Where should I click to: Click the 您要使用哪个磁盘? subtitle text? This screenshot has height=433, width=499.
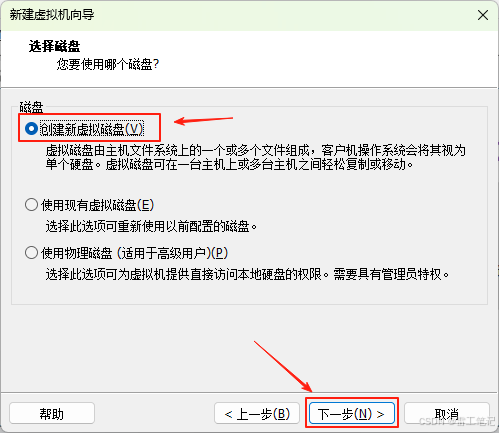point(108,64)
